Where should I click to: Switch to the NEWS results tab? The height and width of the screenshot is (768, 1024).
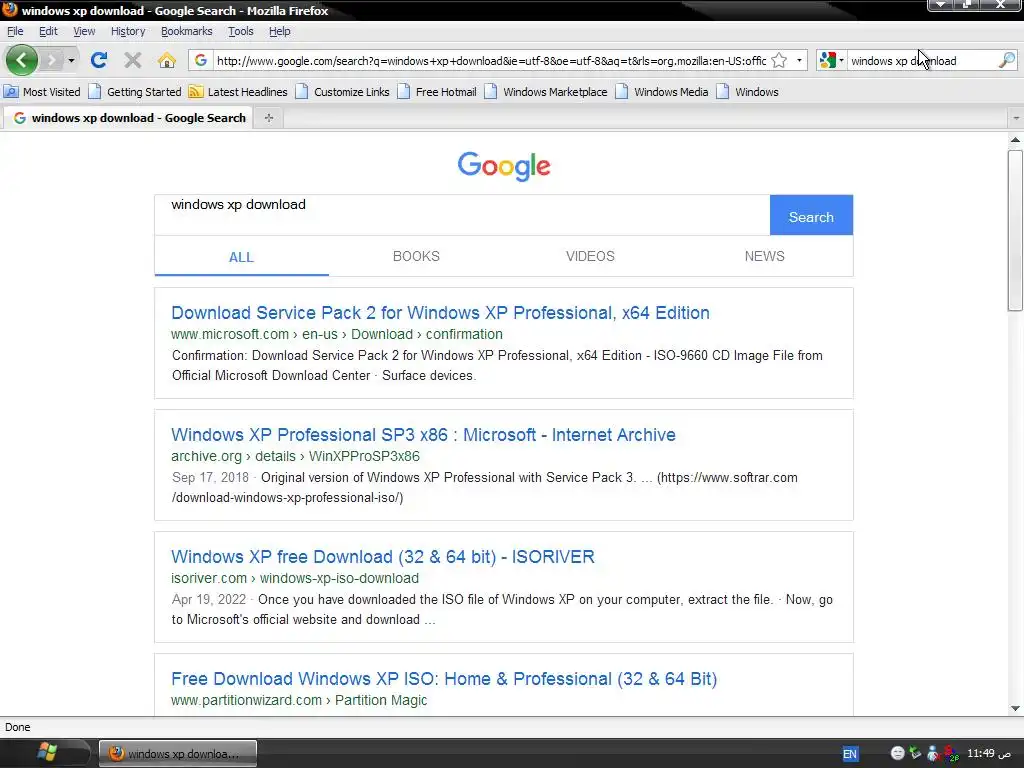(x=765, y=256)
